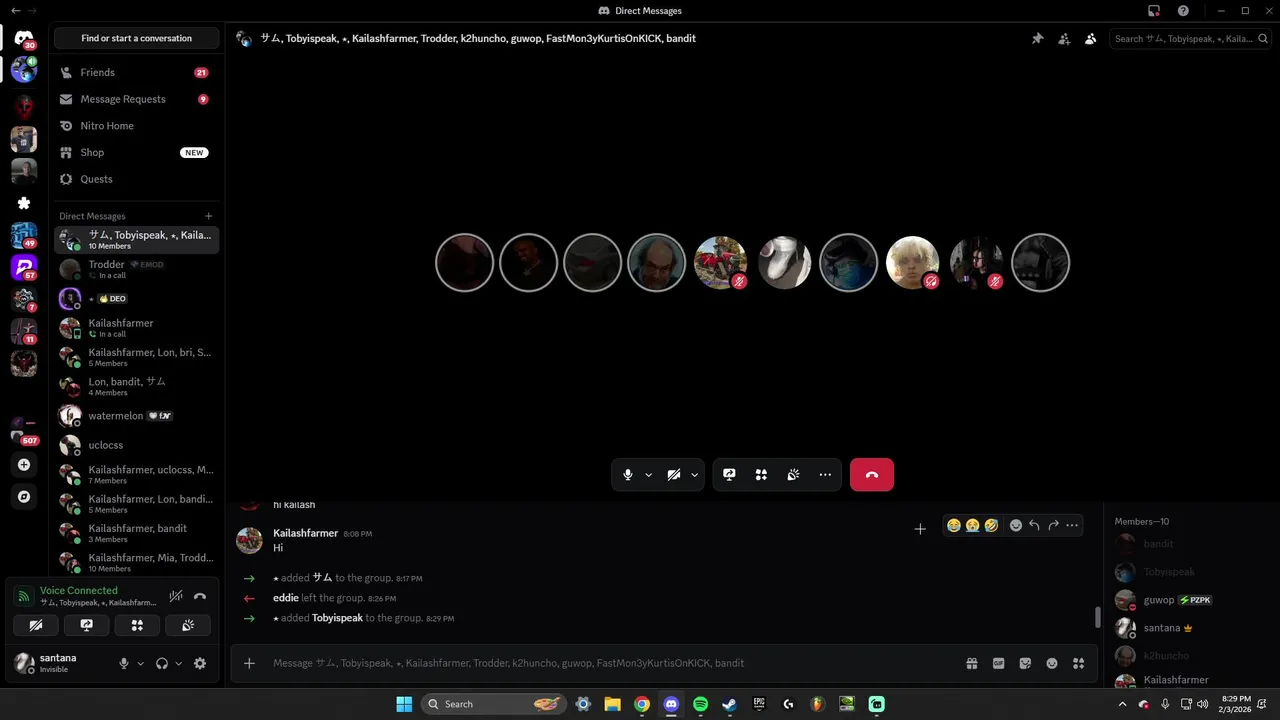Image resolution: width=1280 pixels, height=720 pixels.
Task: Mute microphone in the user panel
Action: (x=124, y=663)
